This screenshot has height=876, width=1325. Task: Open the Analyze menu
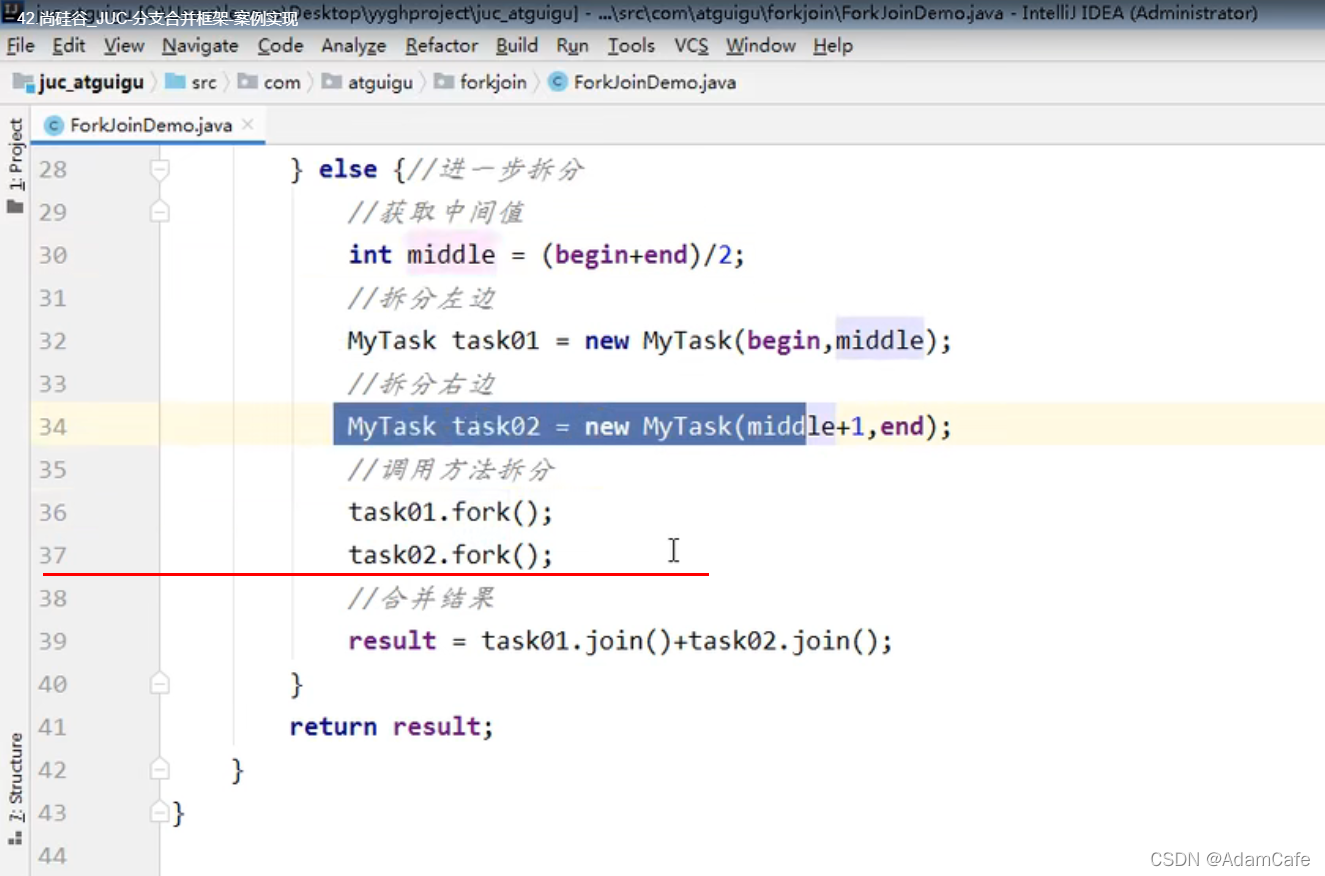click(354, 46)
